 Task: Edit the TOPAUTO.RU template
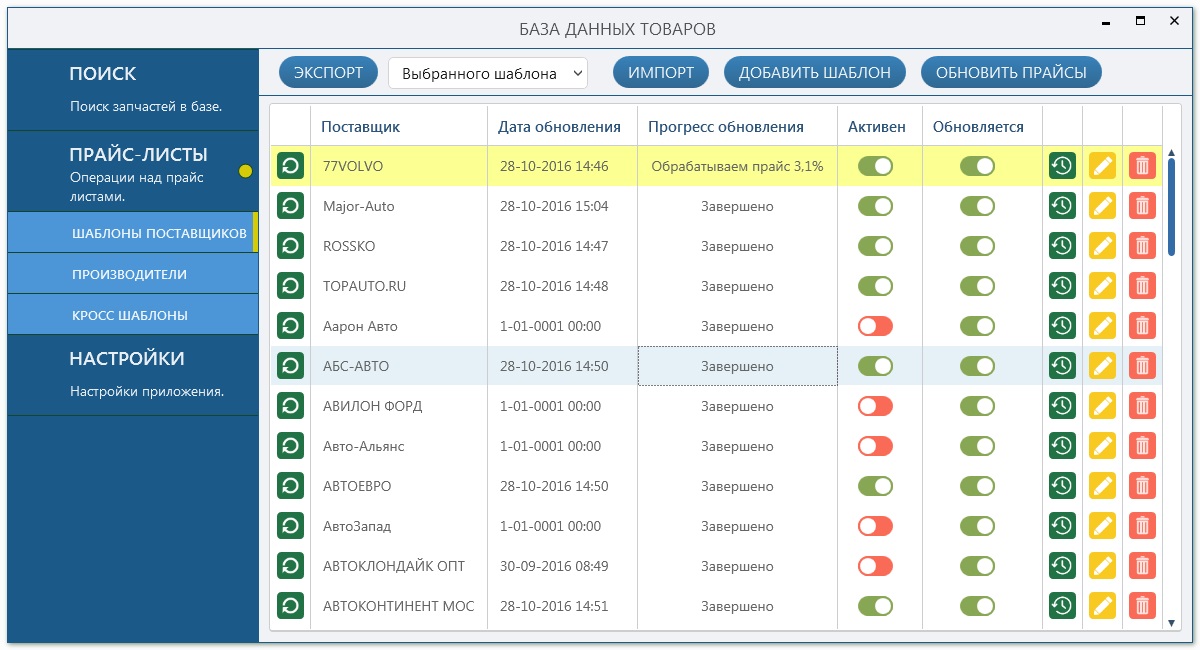[x=1102, y=286]
